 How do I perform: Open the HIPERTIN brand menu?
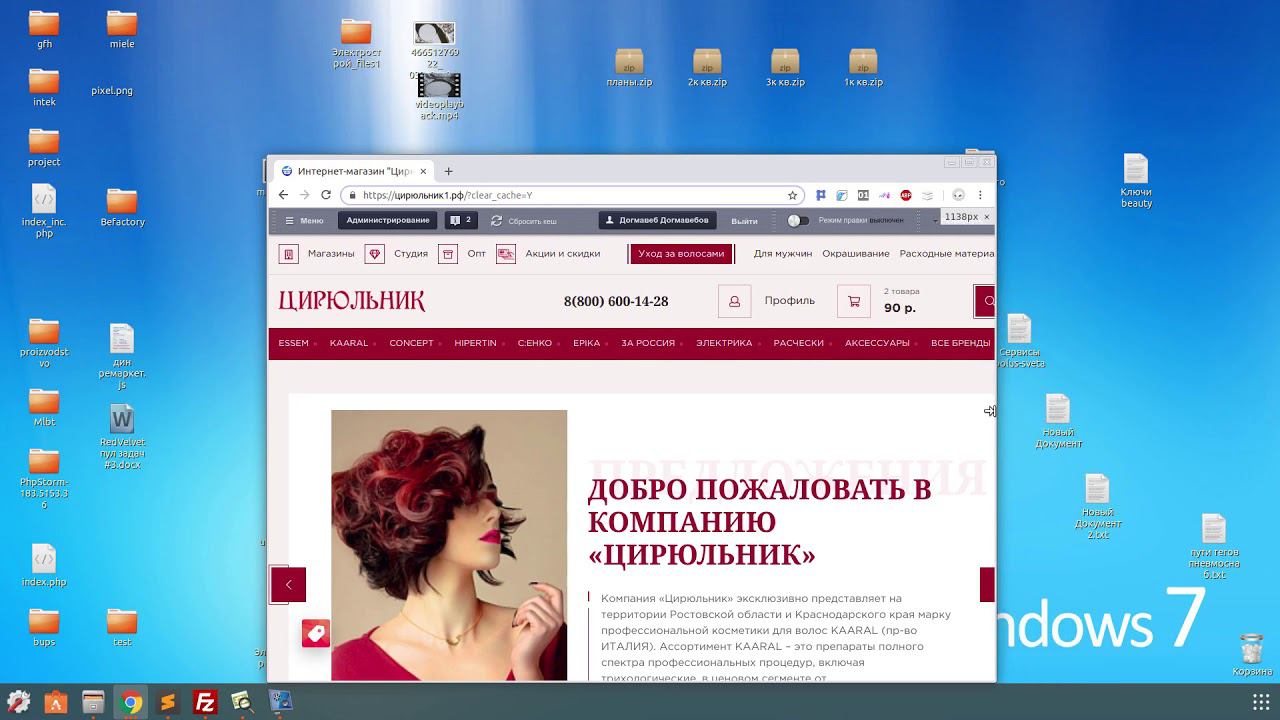[x=475, y=343]
